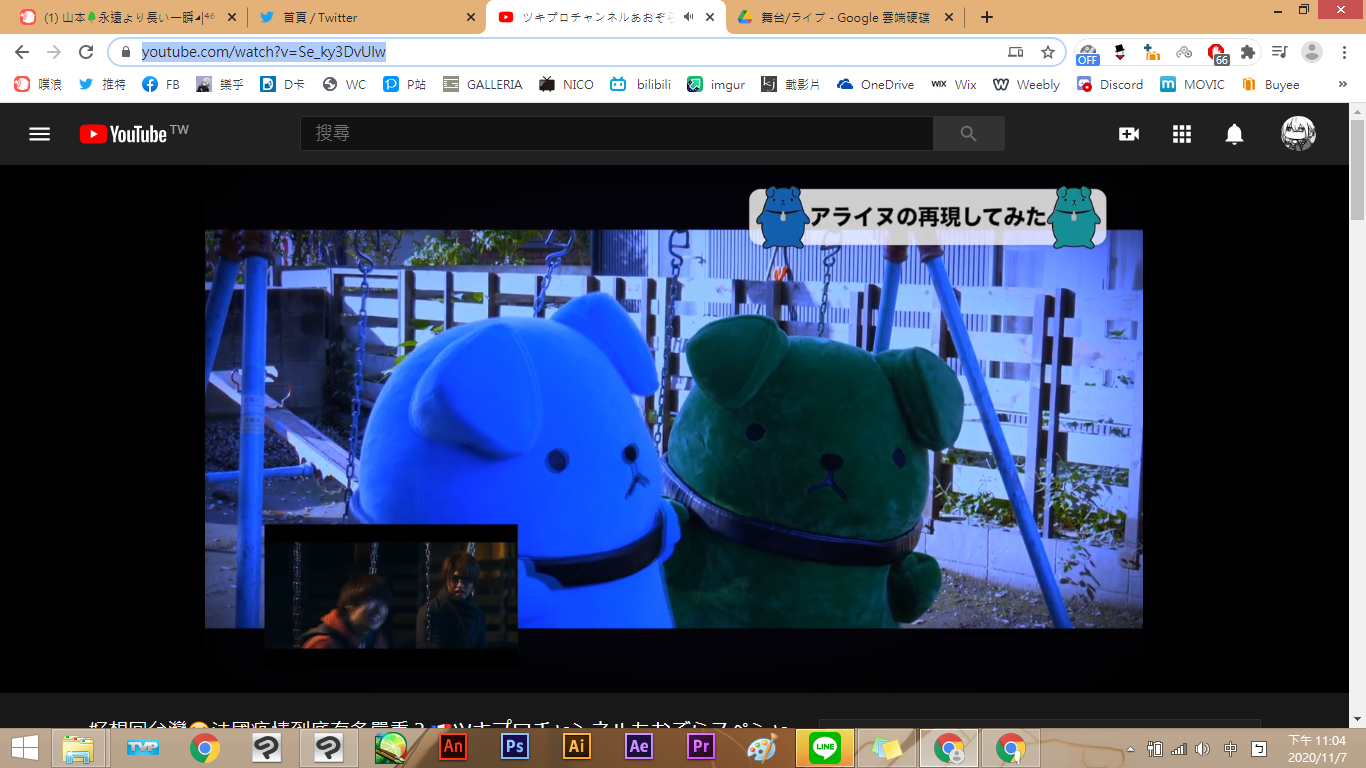Bookmark this page with the star icon

1048,52
